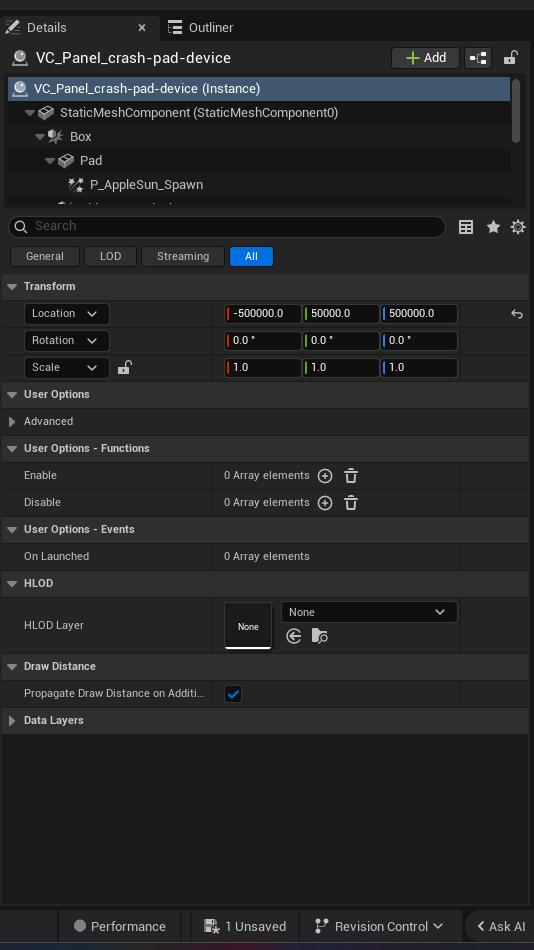This screenshot has width=534, height=950.
Task: Focus the Details search field
Action: click(x=227, y=226)
